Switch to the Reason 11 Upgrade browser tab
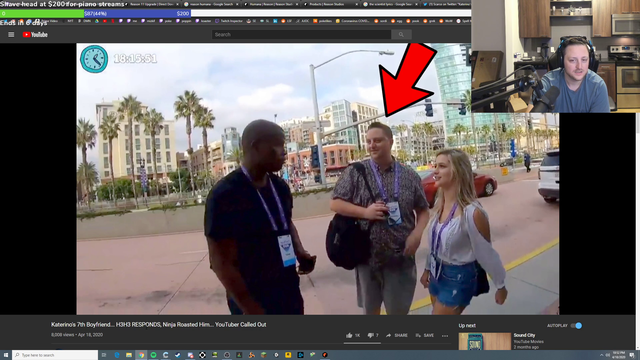This screenshot has width=640, height=360. coord(152,4)
